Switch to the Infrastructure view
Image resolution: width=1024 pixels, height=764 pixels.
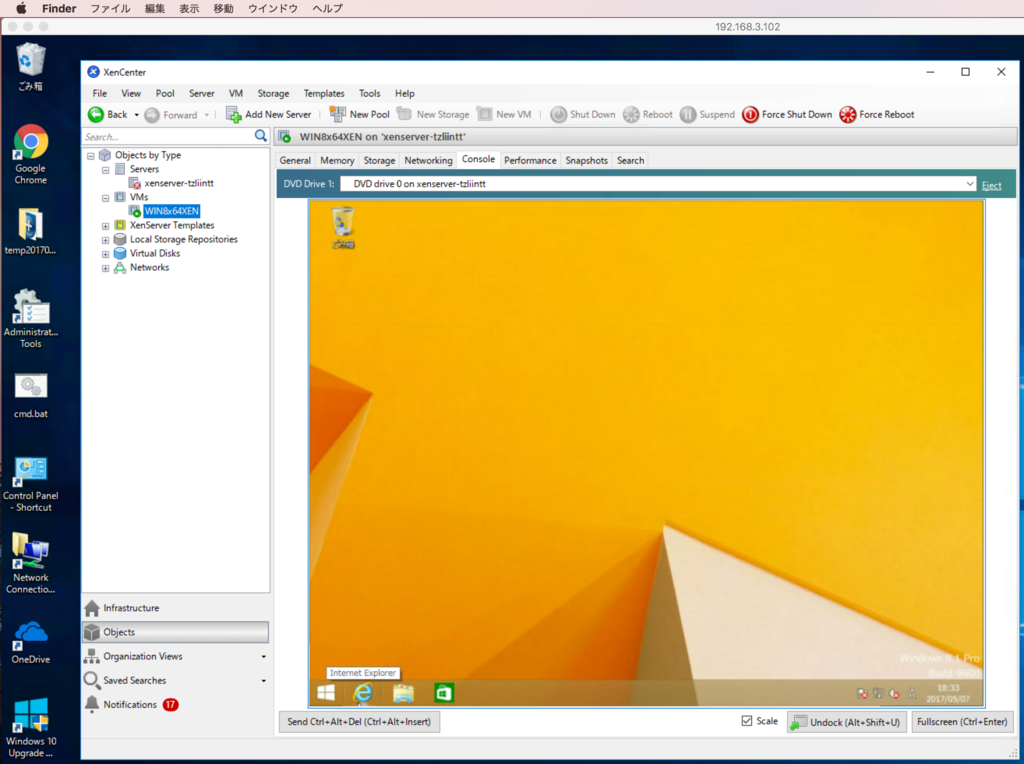[175, 608]
